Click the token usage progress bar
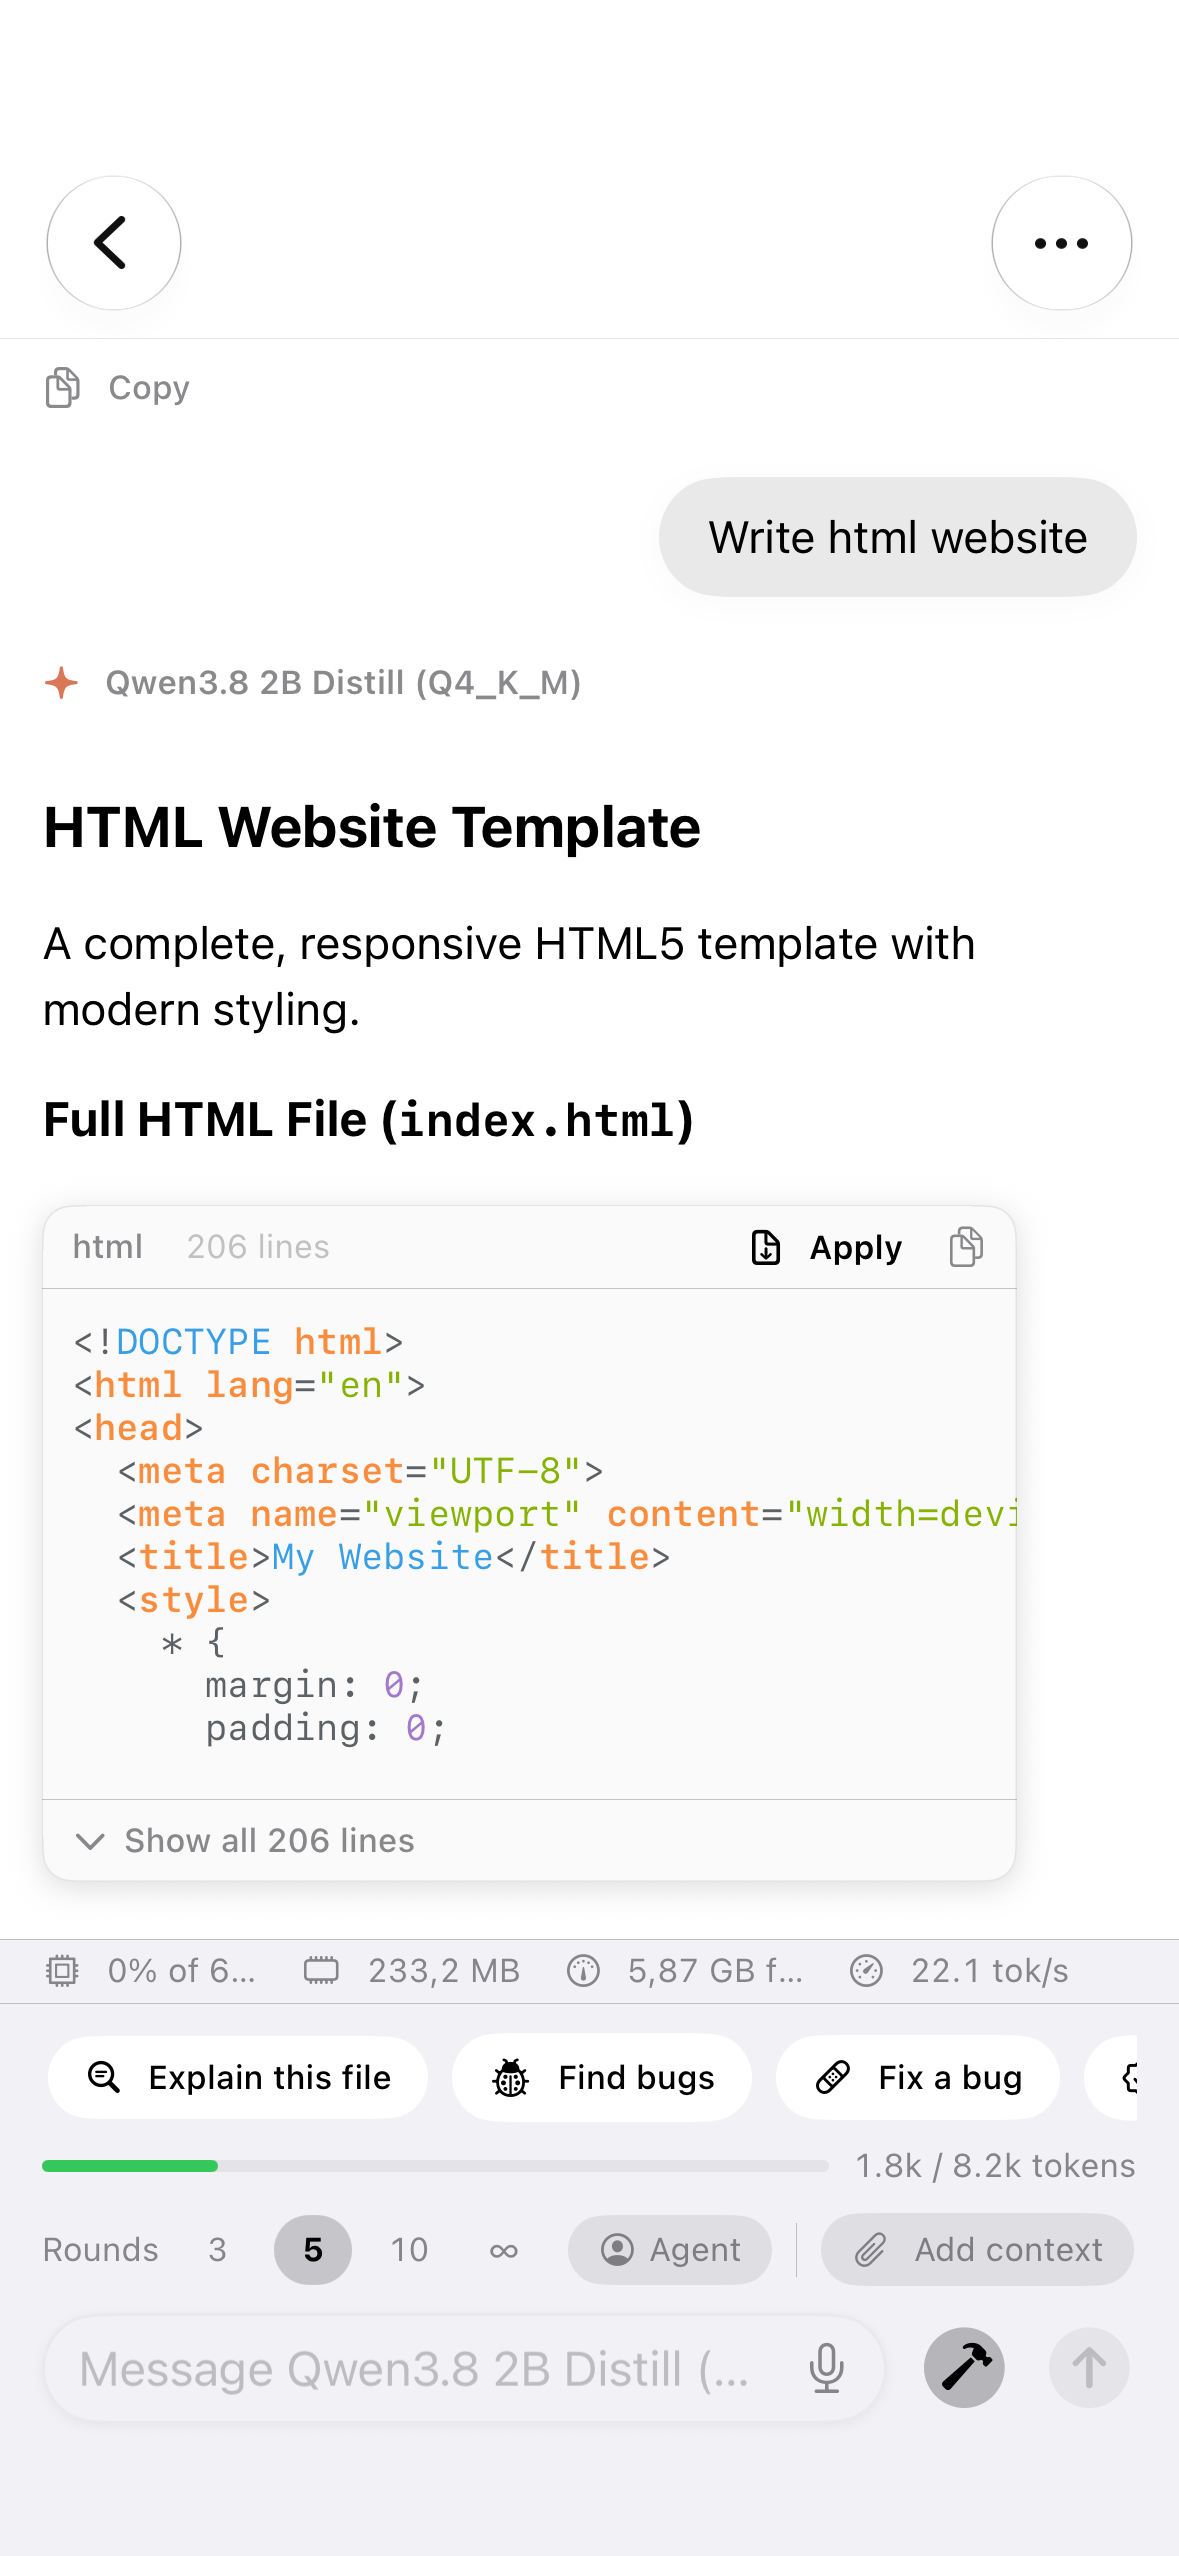 tap(435, 2166)
